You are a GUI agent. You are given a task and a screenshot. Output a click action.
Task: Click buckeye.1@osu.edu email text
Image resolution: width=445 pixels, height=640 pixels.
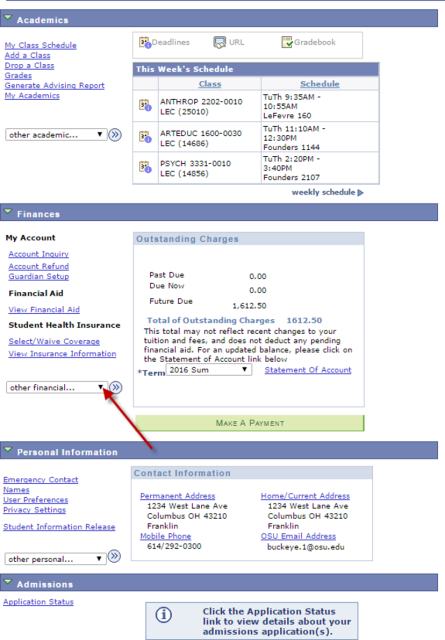[x=306, y=547]
